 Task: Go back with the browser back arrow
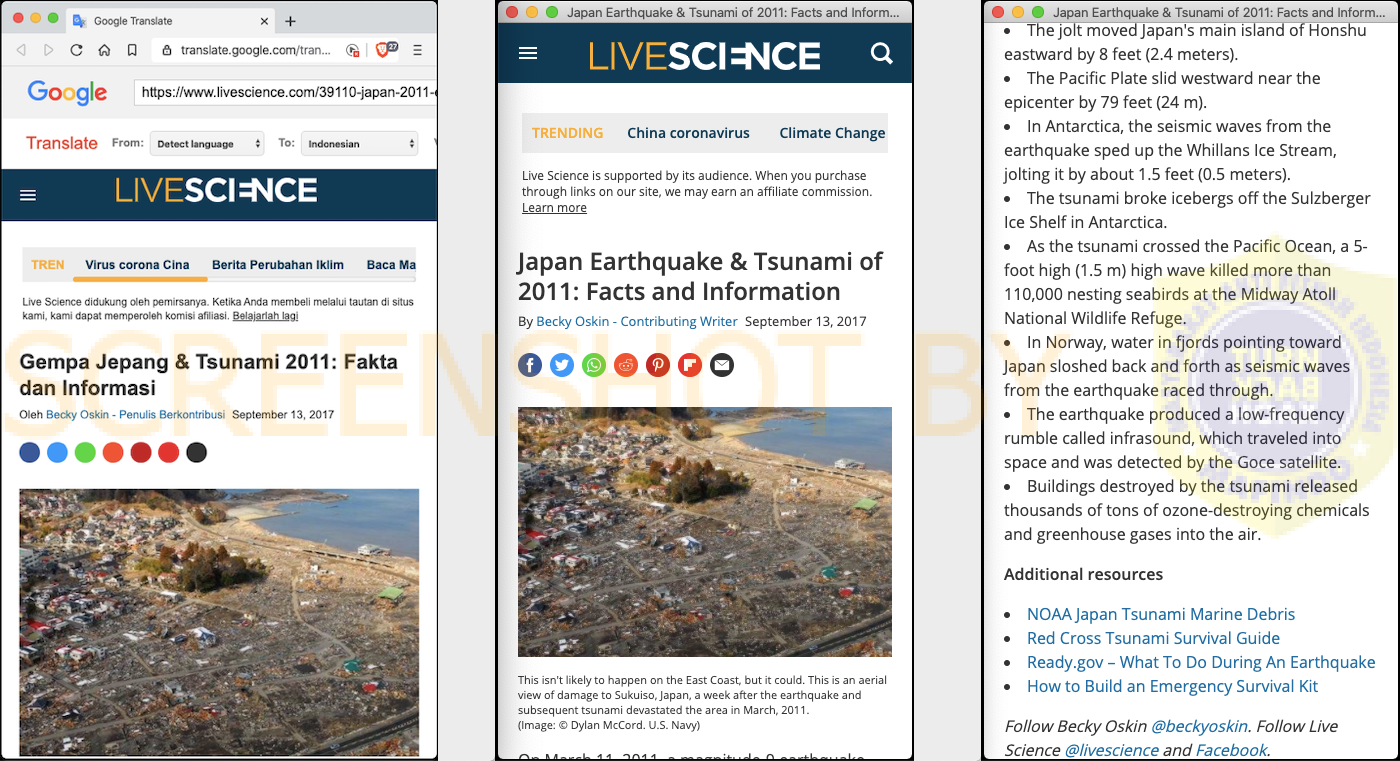point(22,50)
